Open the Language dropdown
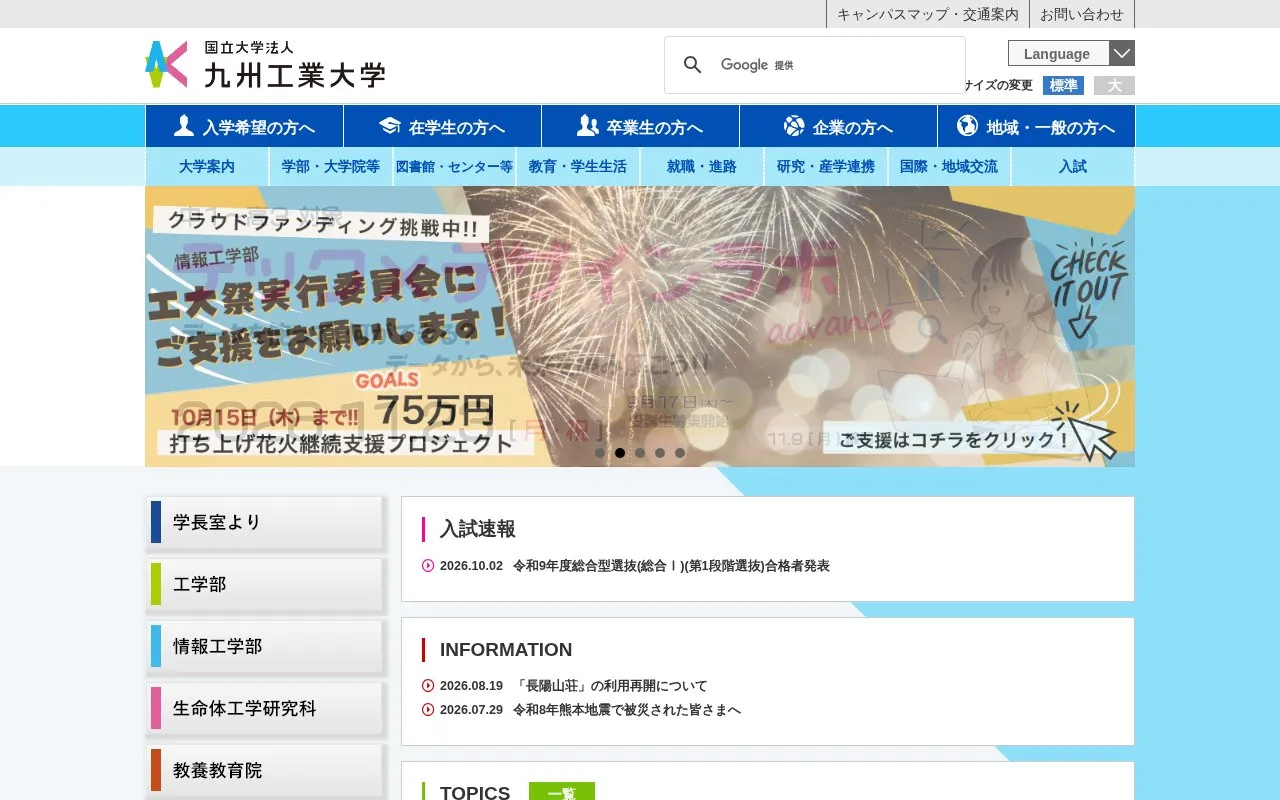The image size is (1280, 800). point(1071,53)
